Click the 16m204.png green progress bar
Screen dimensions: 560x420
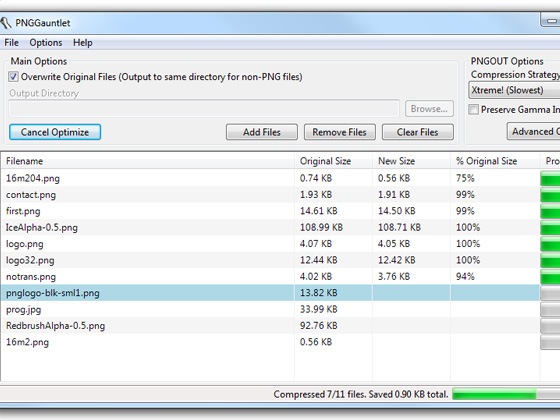pos(550,178)
